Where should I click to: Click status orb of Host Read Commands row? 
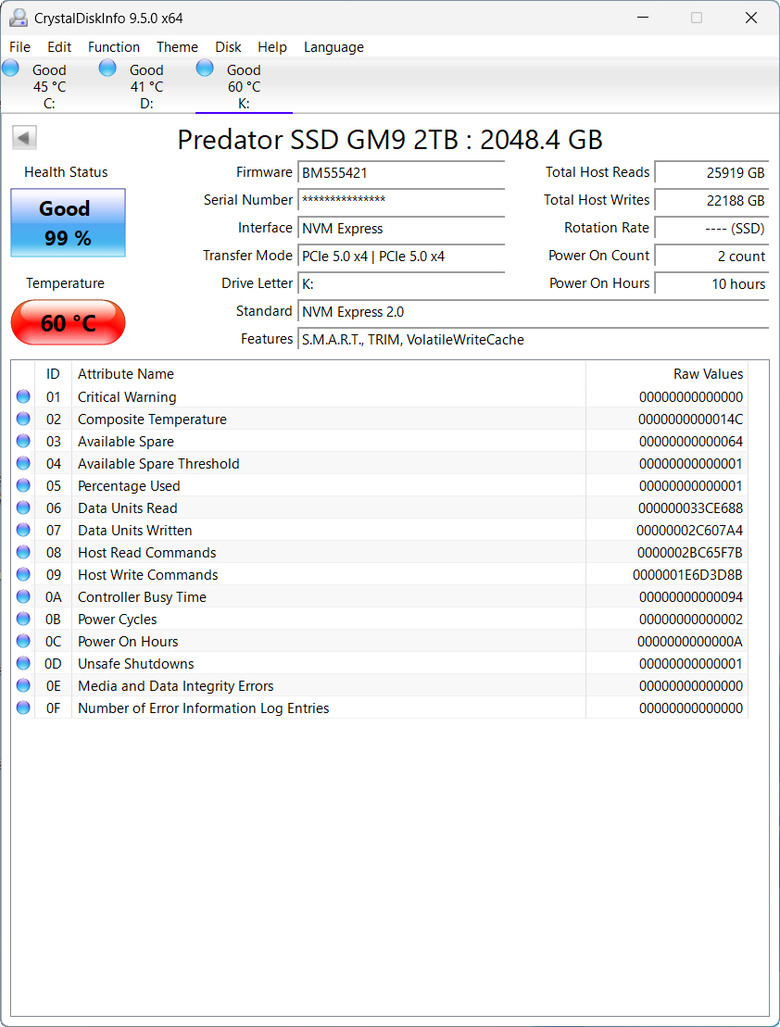click(23, 552)
